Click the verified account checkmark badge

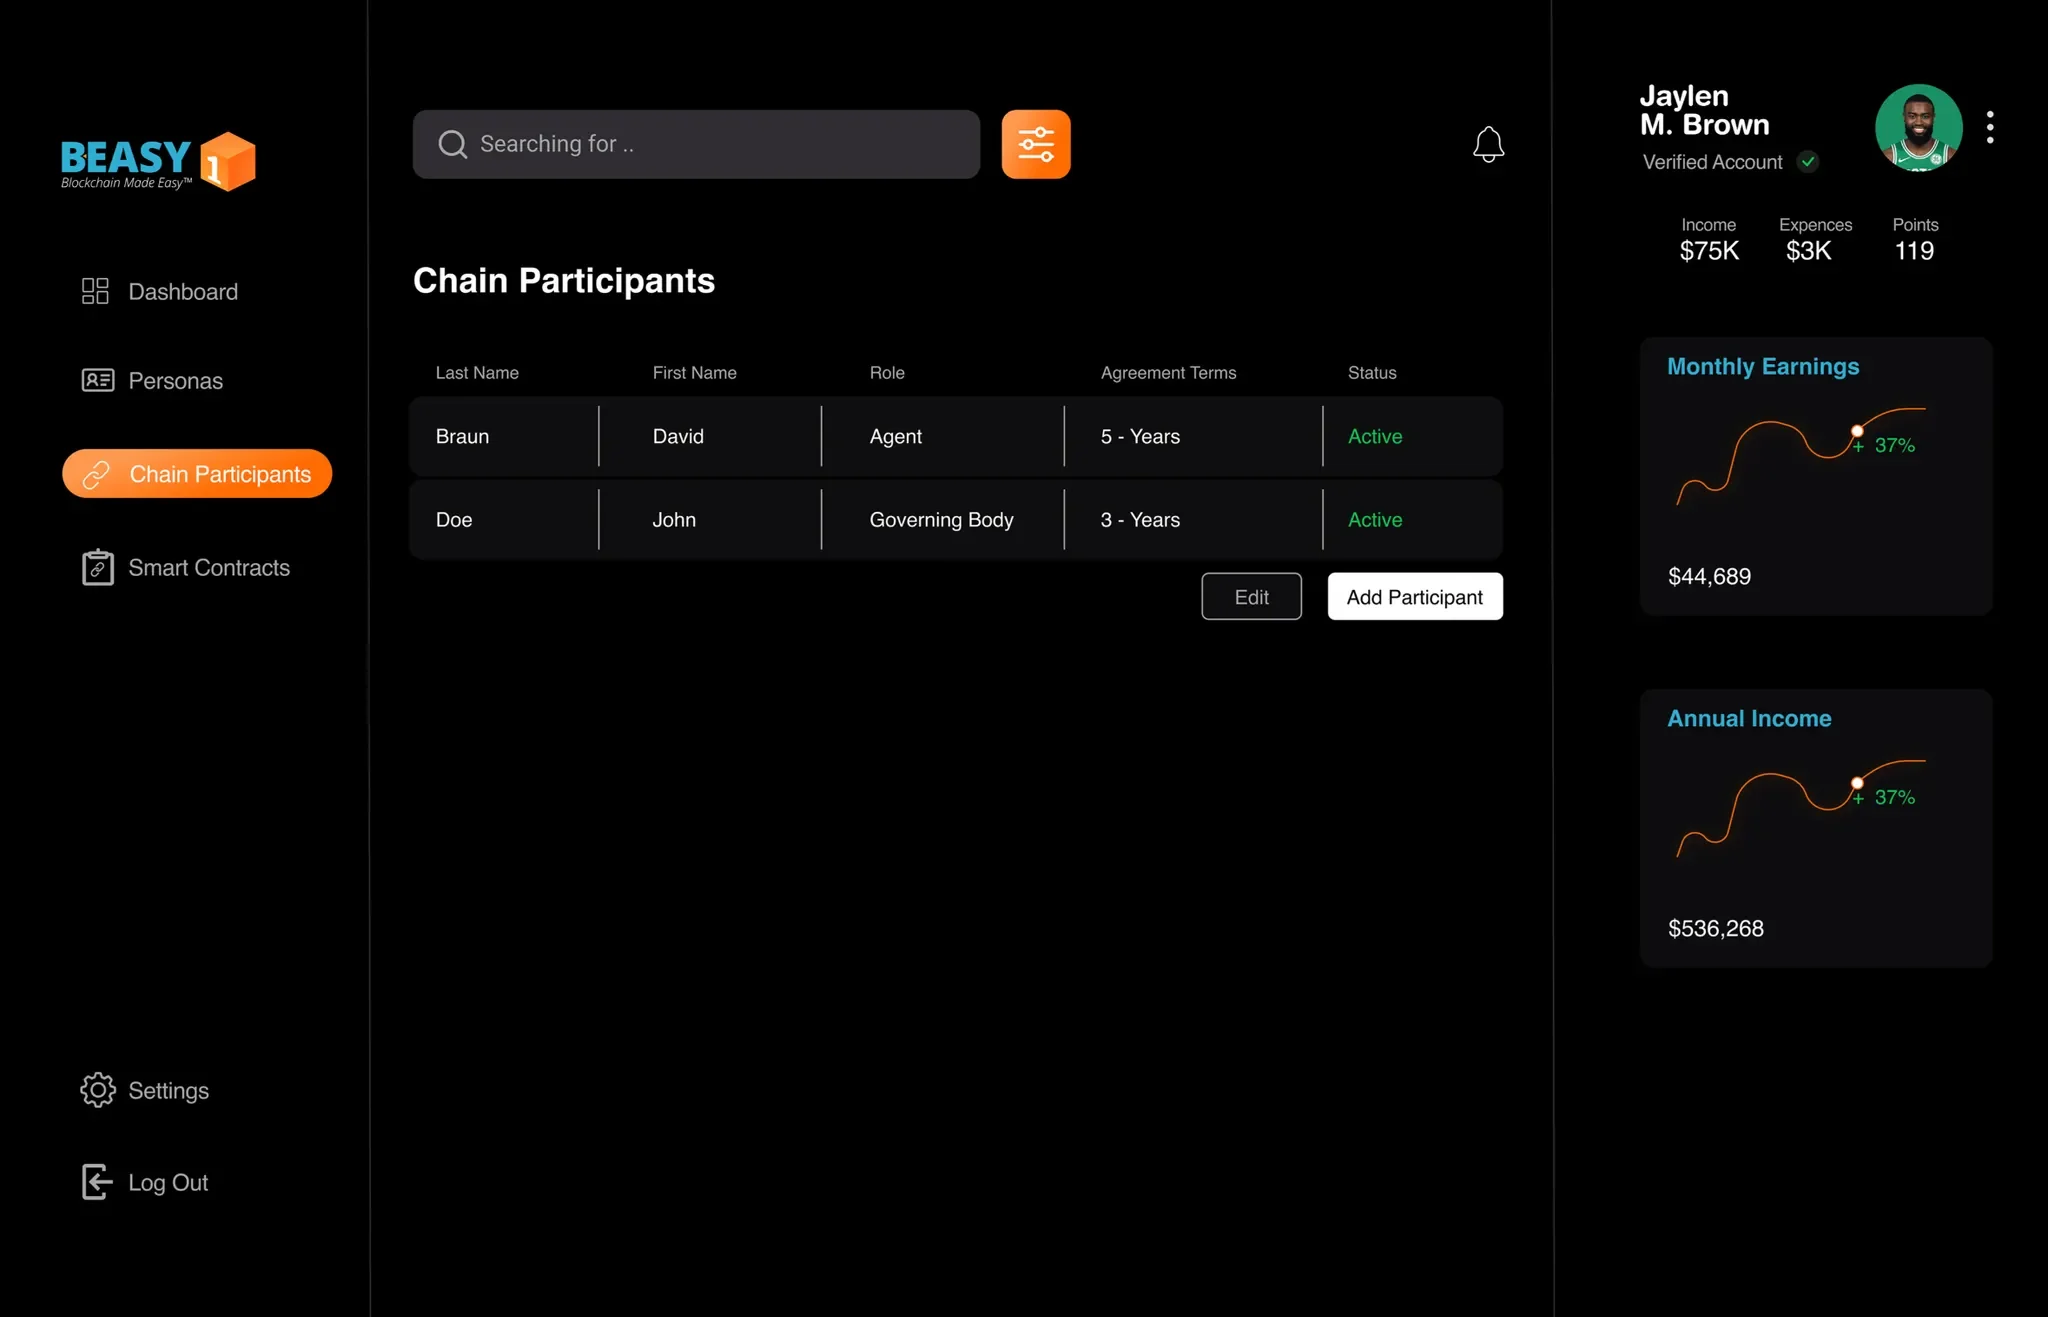pyautogui.click(x=1808, y=162)
